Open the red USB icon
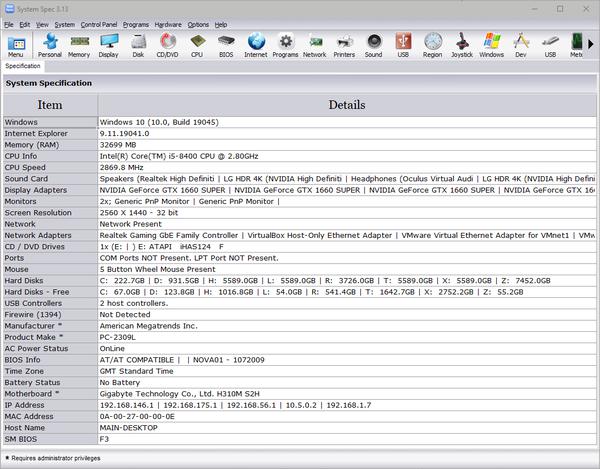Screen dimensions: 600x469 coord(403,46)
